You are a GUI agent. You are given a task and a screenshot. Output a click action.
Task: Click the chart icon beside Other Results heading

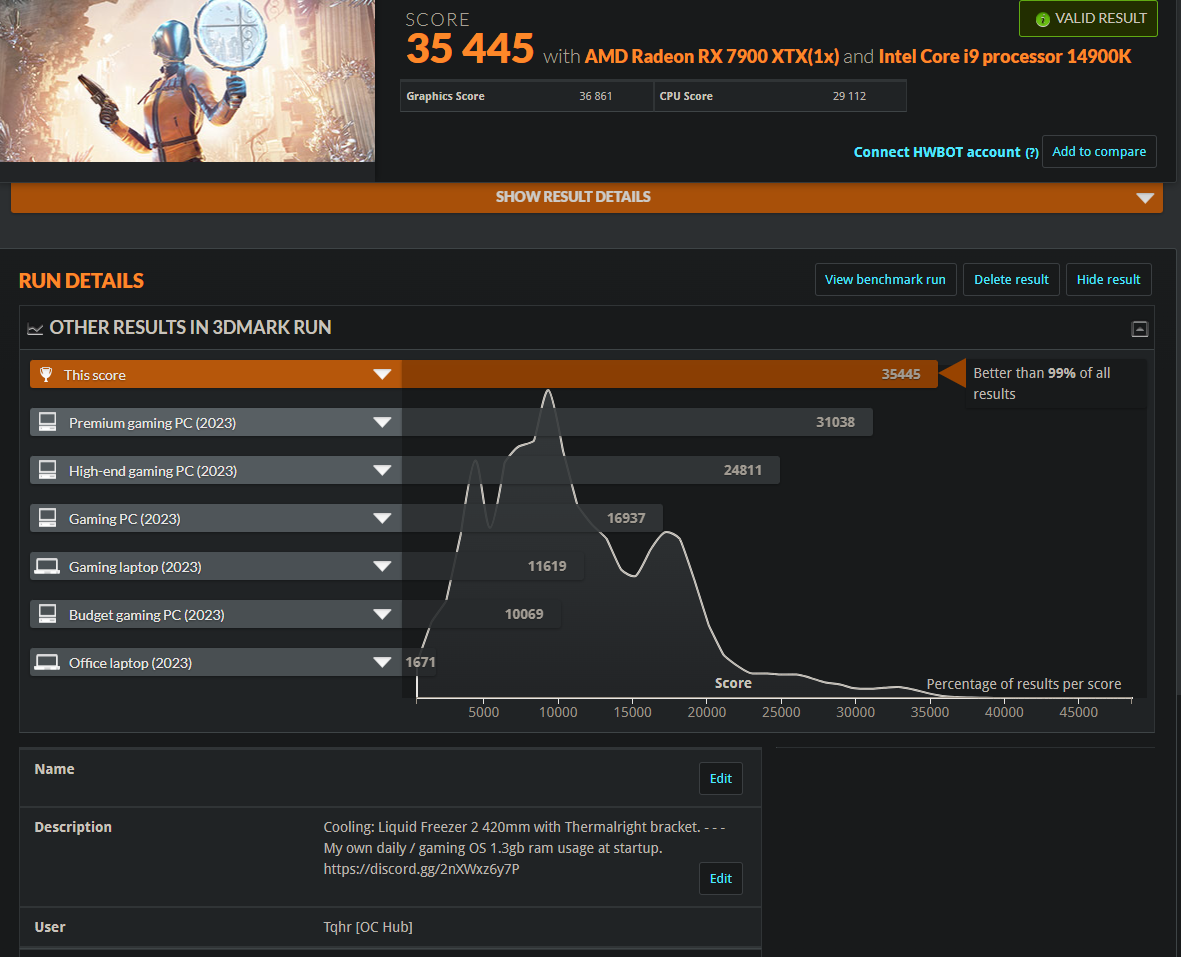(35, 328)
